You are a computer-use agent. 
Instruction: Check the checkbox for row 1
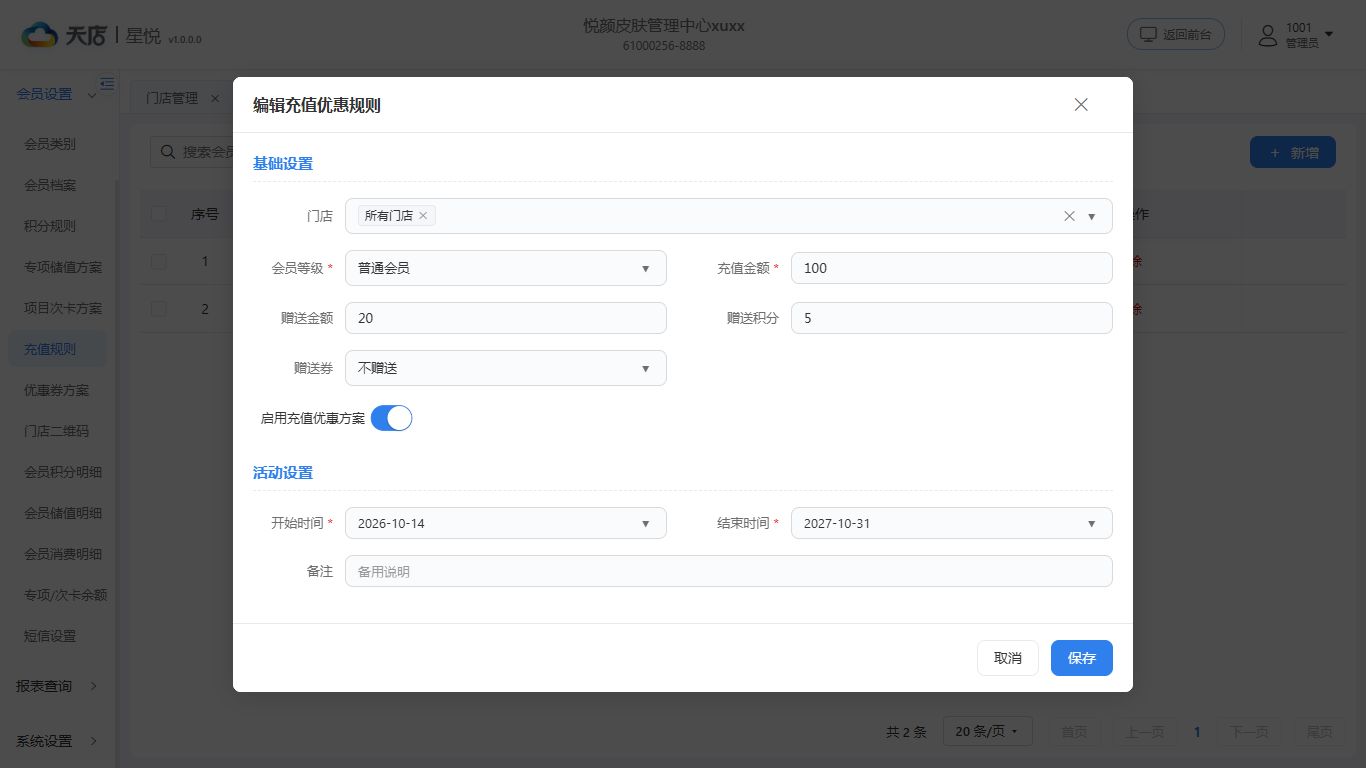(x=159, y=261)
